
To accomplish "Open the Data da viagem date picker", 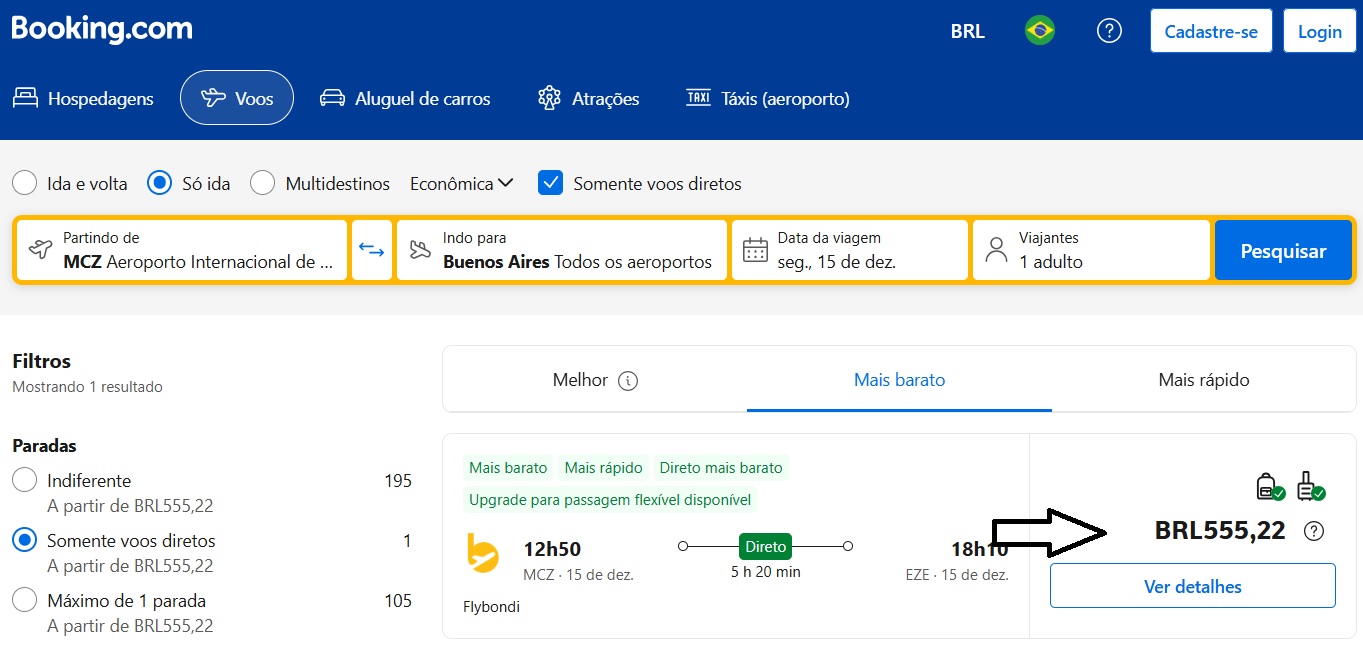I will tap(850, 250).
